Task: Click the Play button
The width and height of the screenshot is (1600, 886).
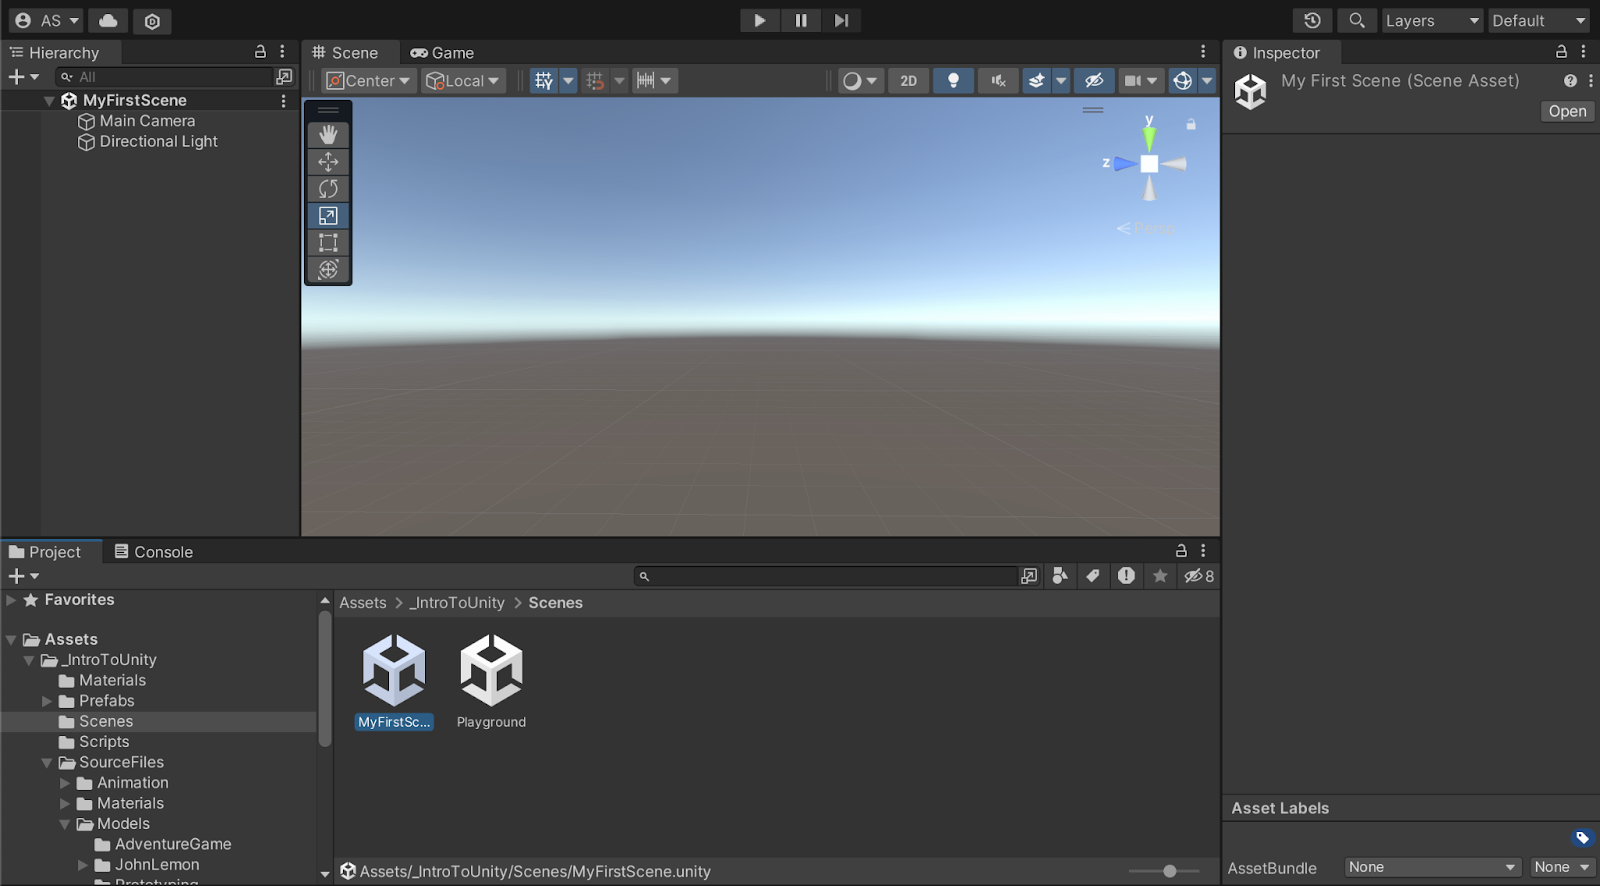Action: [759, 20]
